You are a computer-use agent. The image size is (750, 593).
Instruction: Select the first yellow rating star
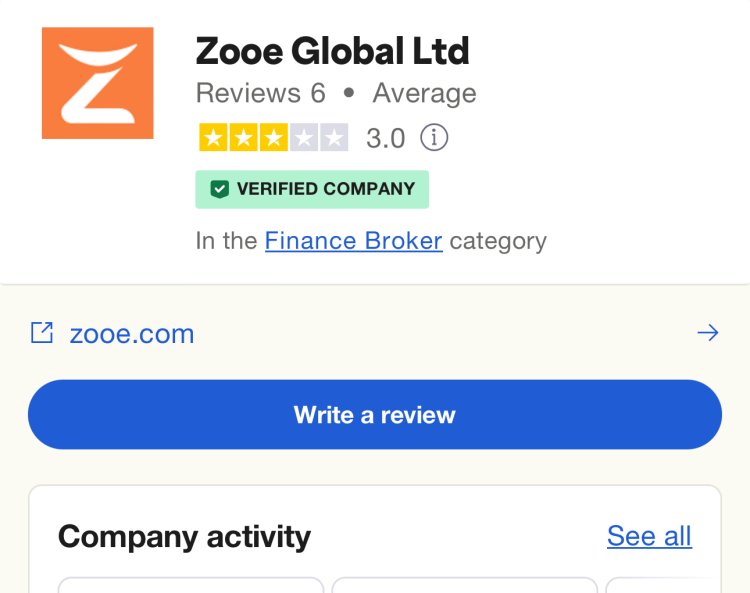pos(213,138)
